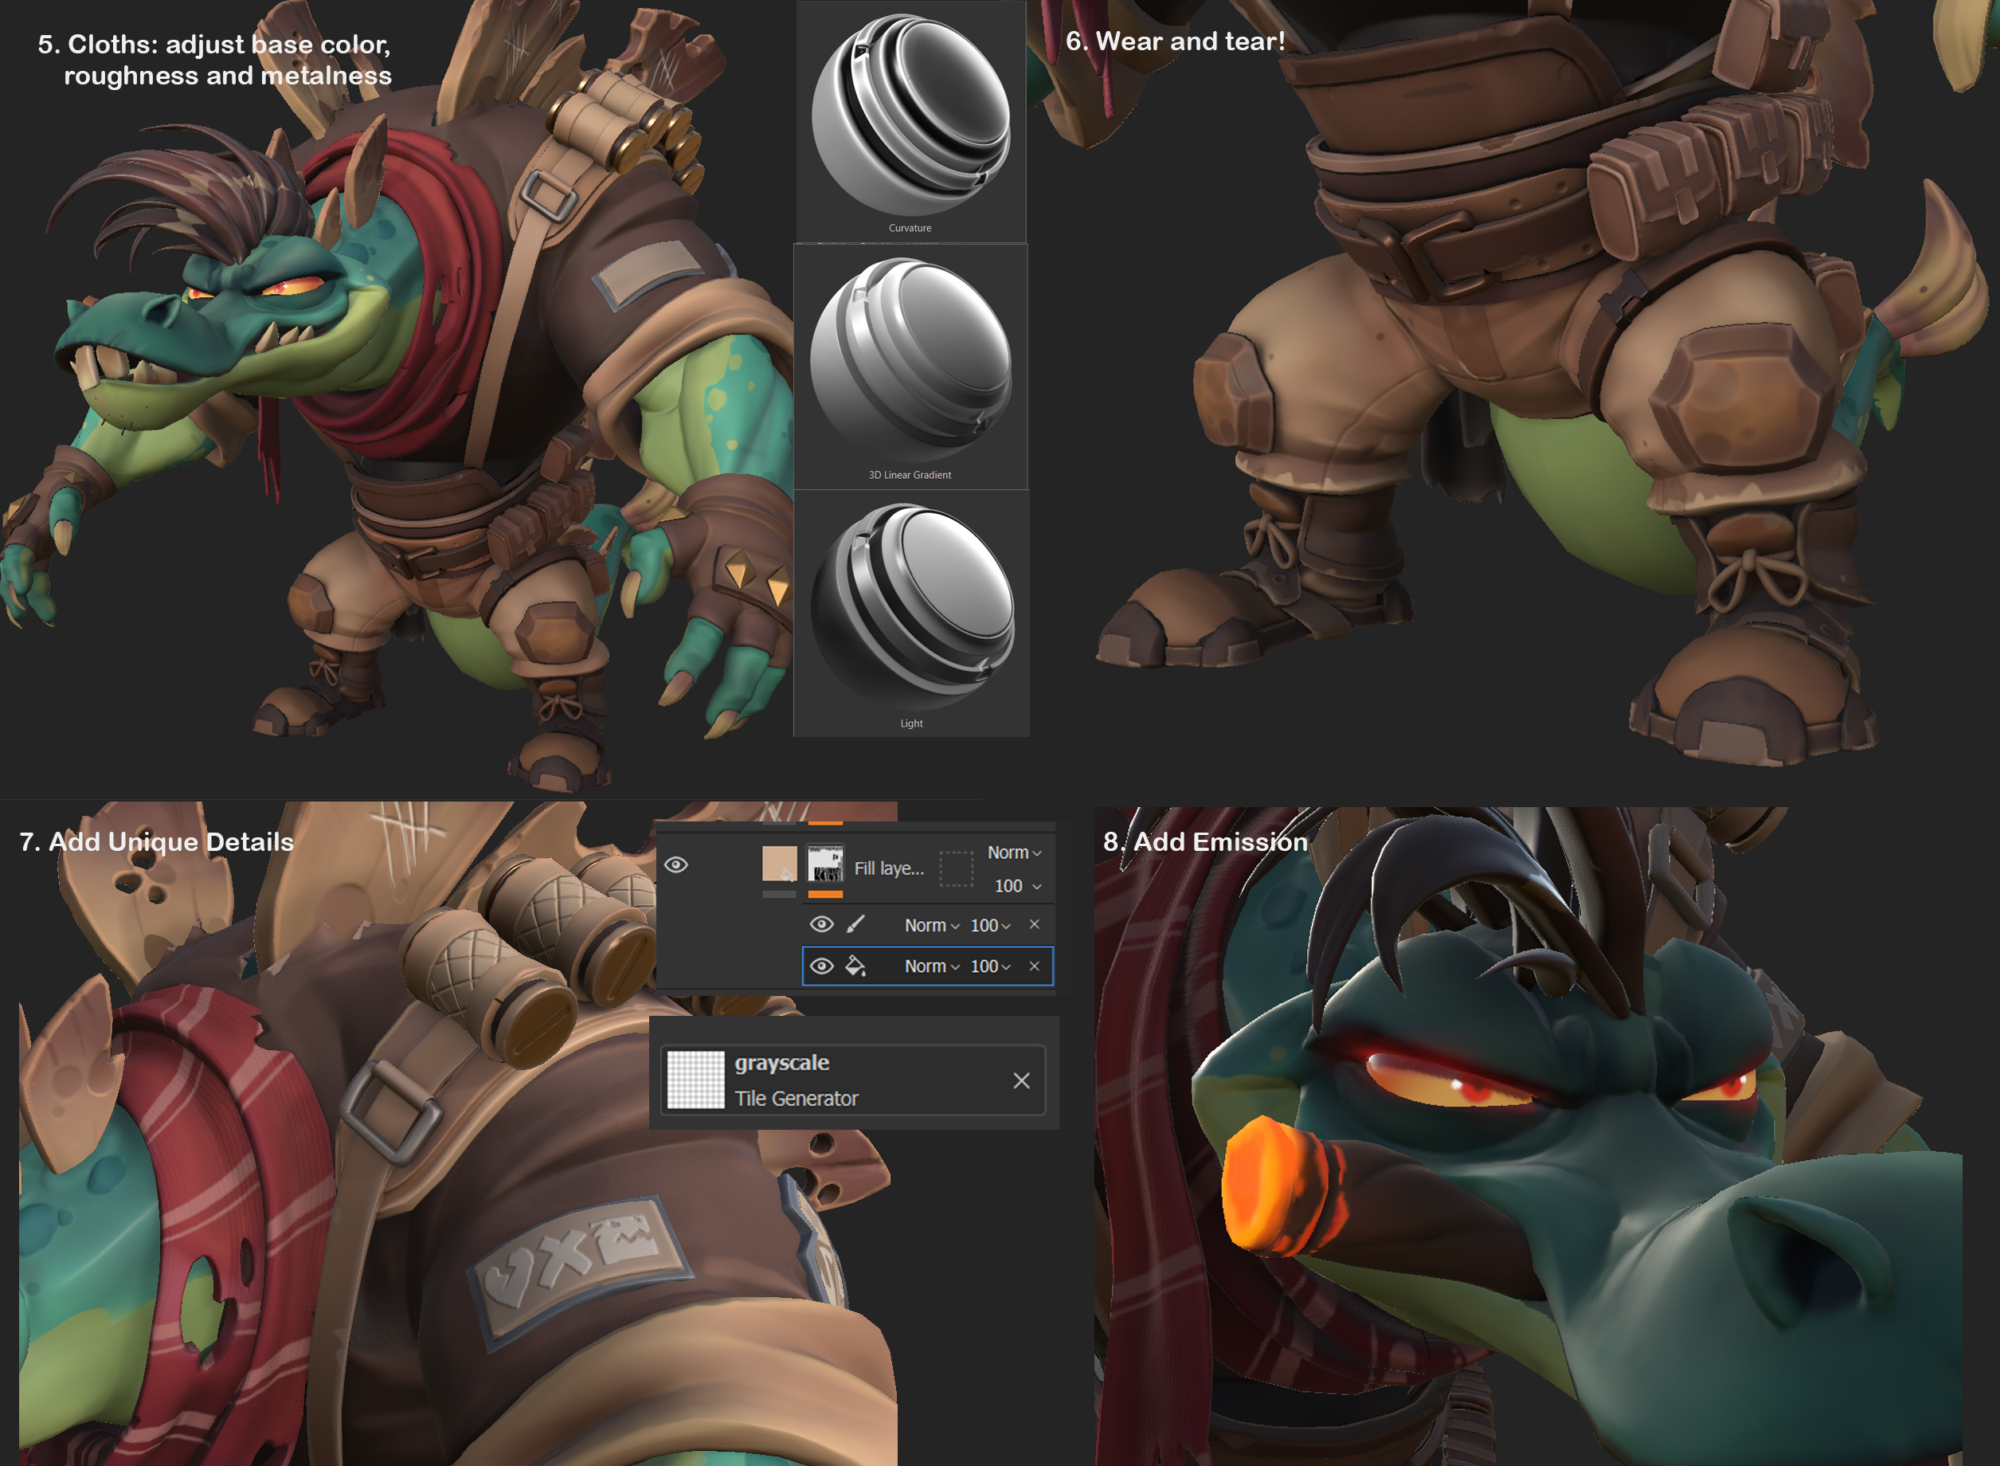
Task: Click the empty dashed mask thumbnail
Action: click(957, 869)
